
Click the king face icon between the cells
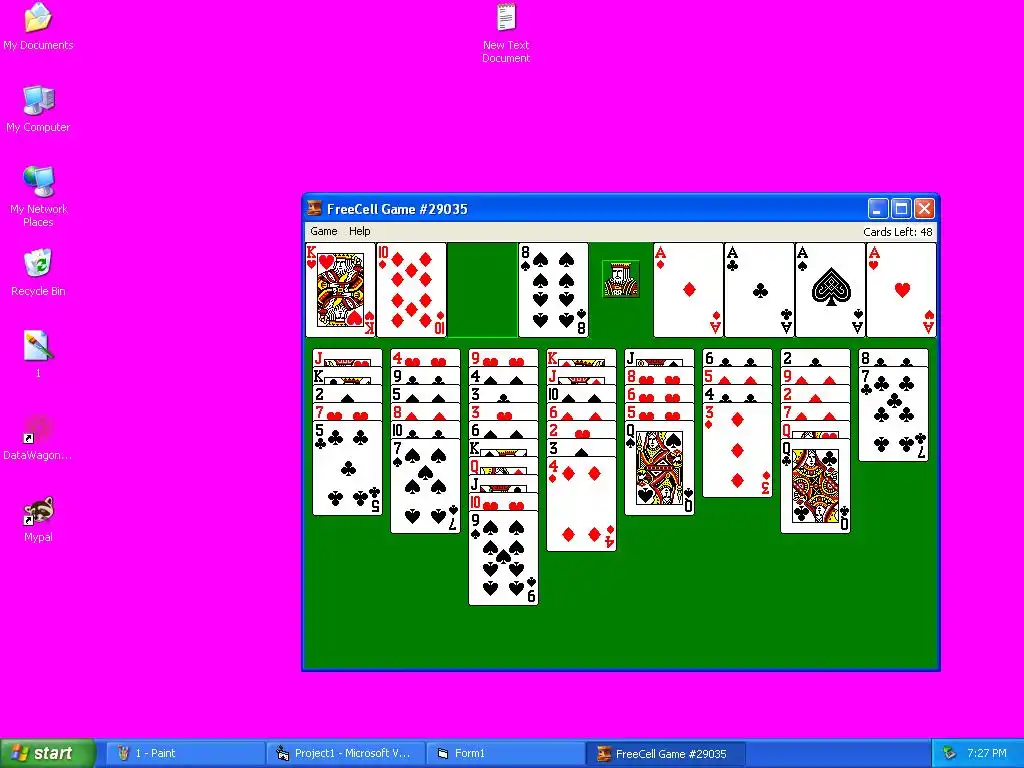tap(620, 279)
